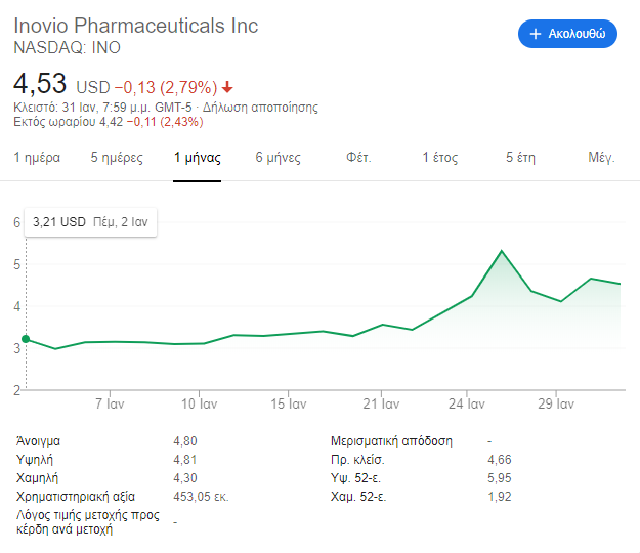Viewport: 640px width, 553px height.
Task: Switch to the 5 έτη tab
Action: 521,158
